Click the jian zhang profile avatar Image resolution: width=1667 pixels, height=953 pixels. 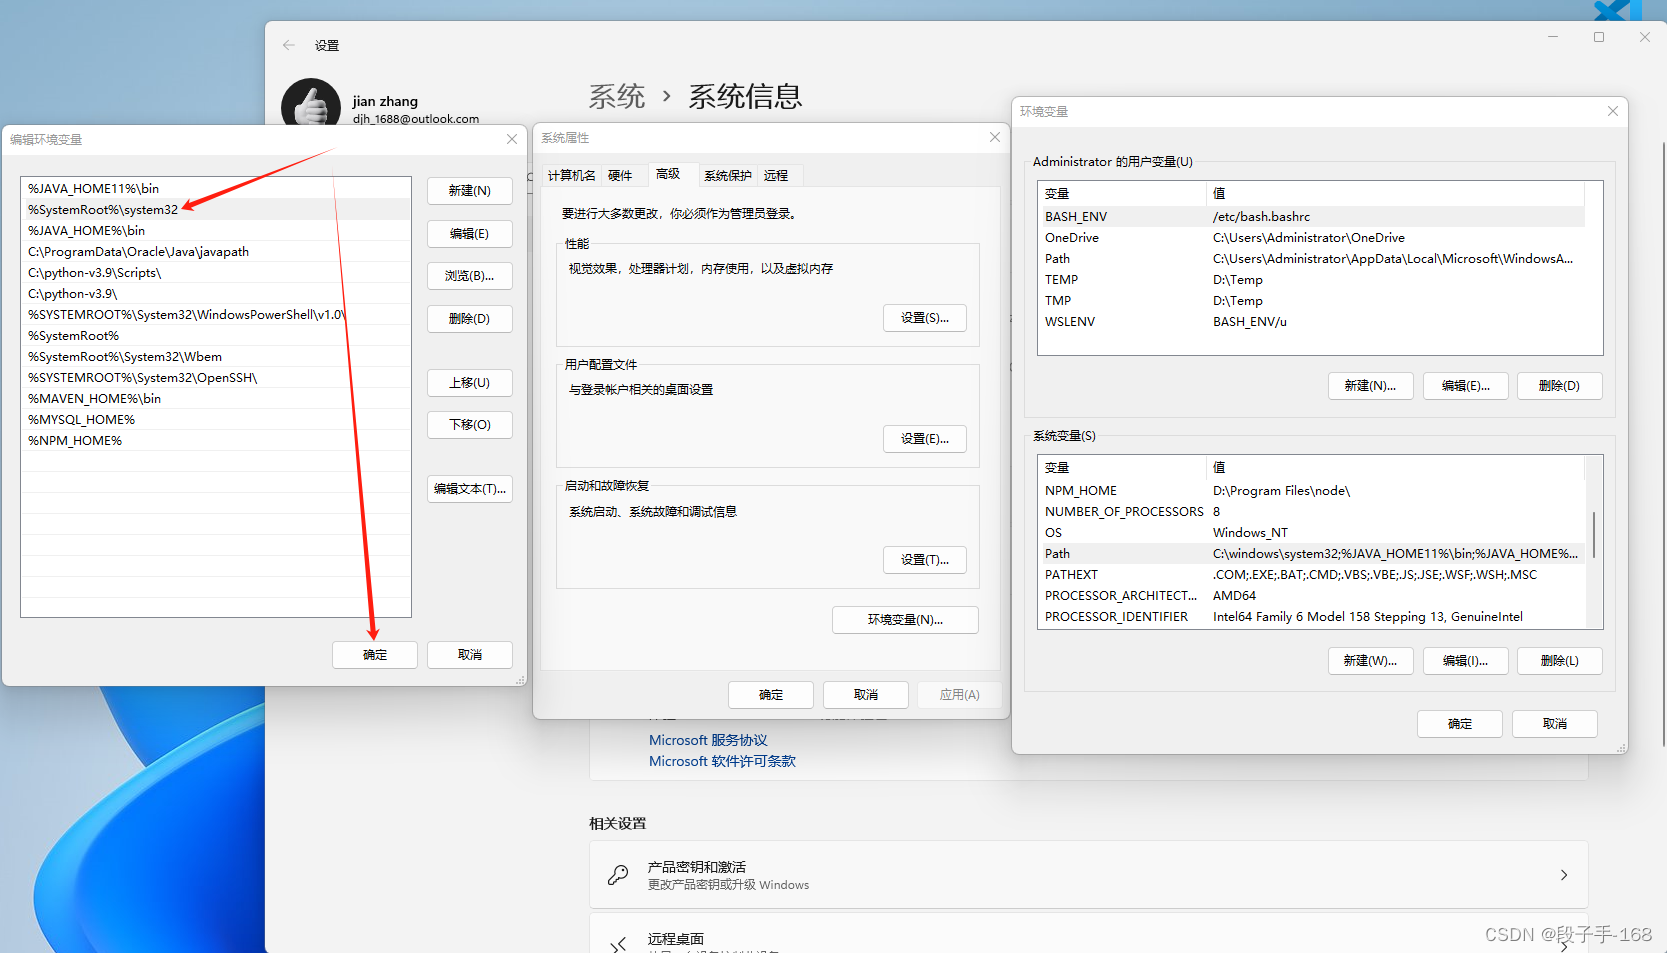click(x=311, y=102)
